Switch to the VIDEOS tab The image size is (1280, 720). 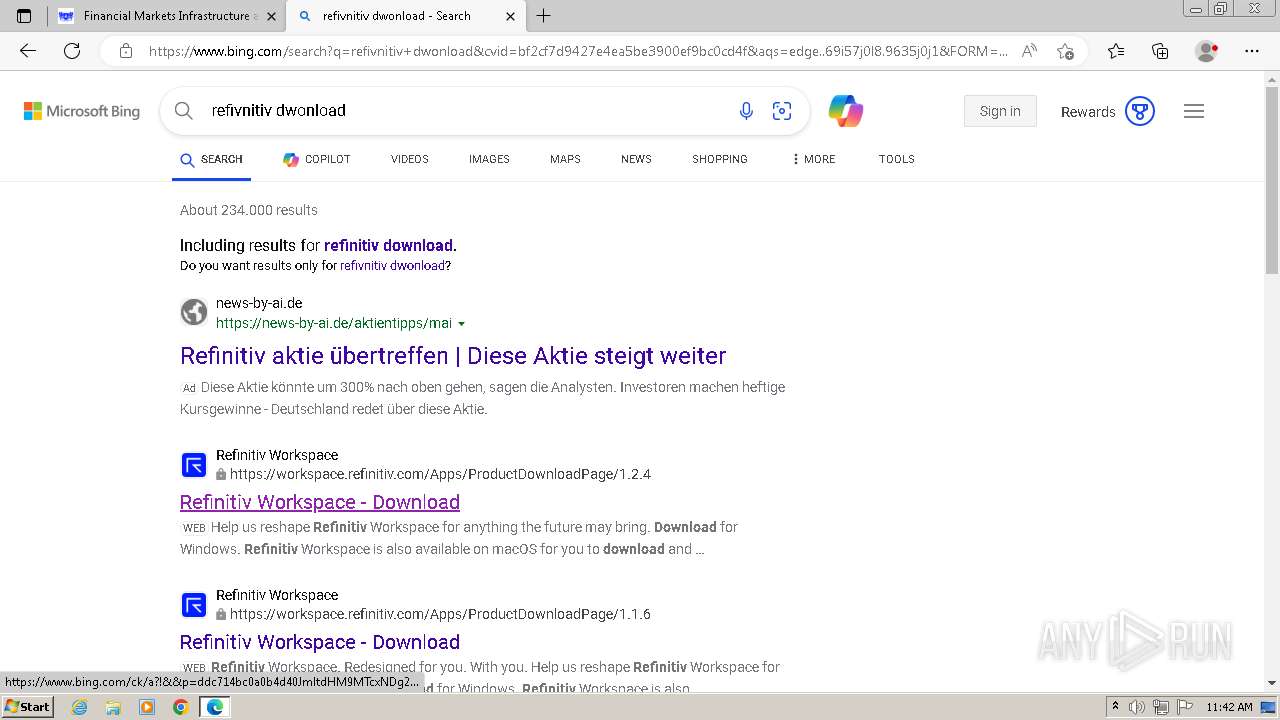[410, 159]
